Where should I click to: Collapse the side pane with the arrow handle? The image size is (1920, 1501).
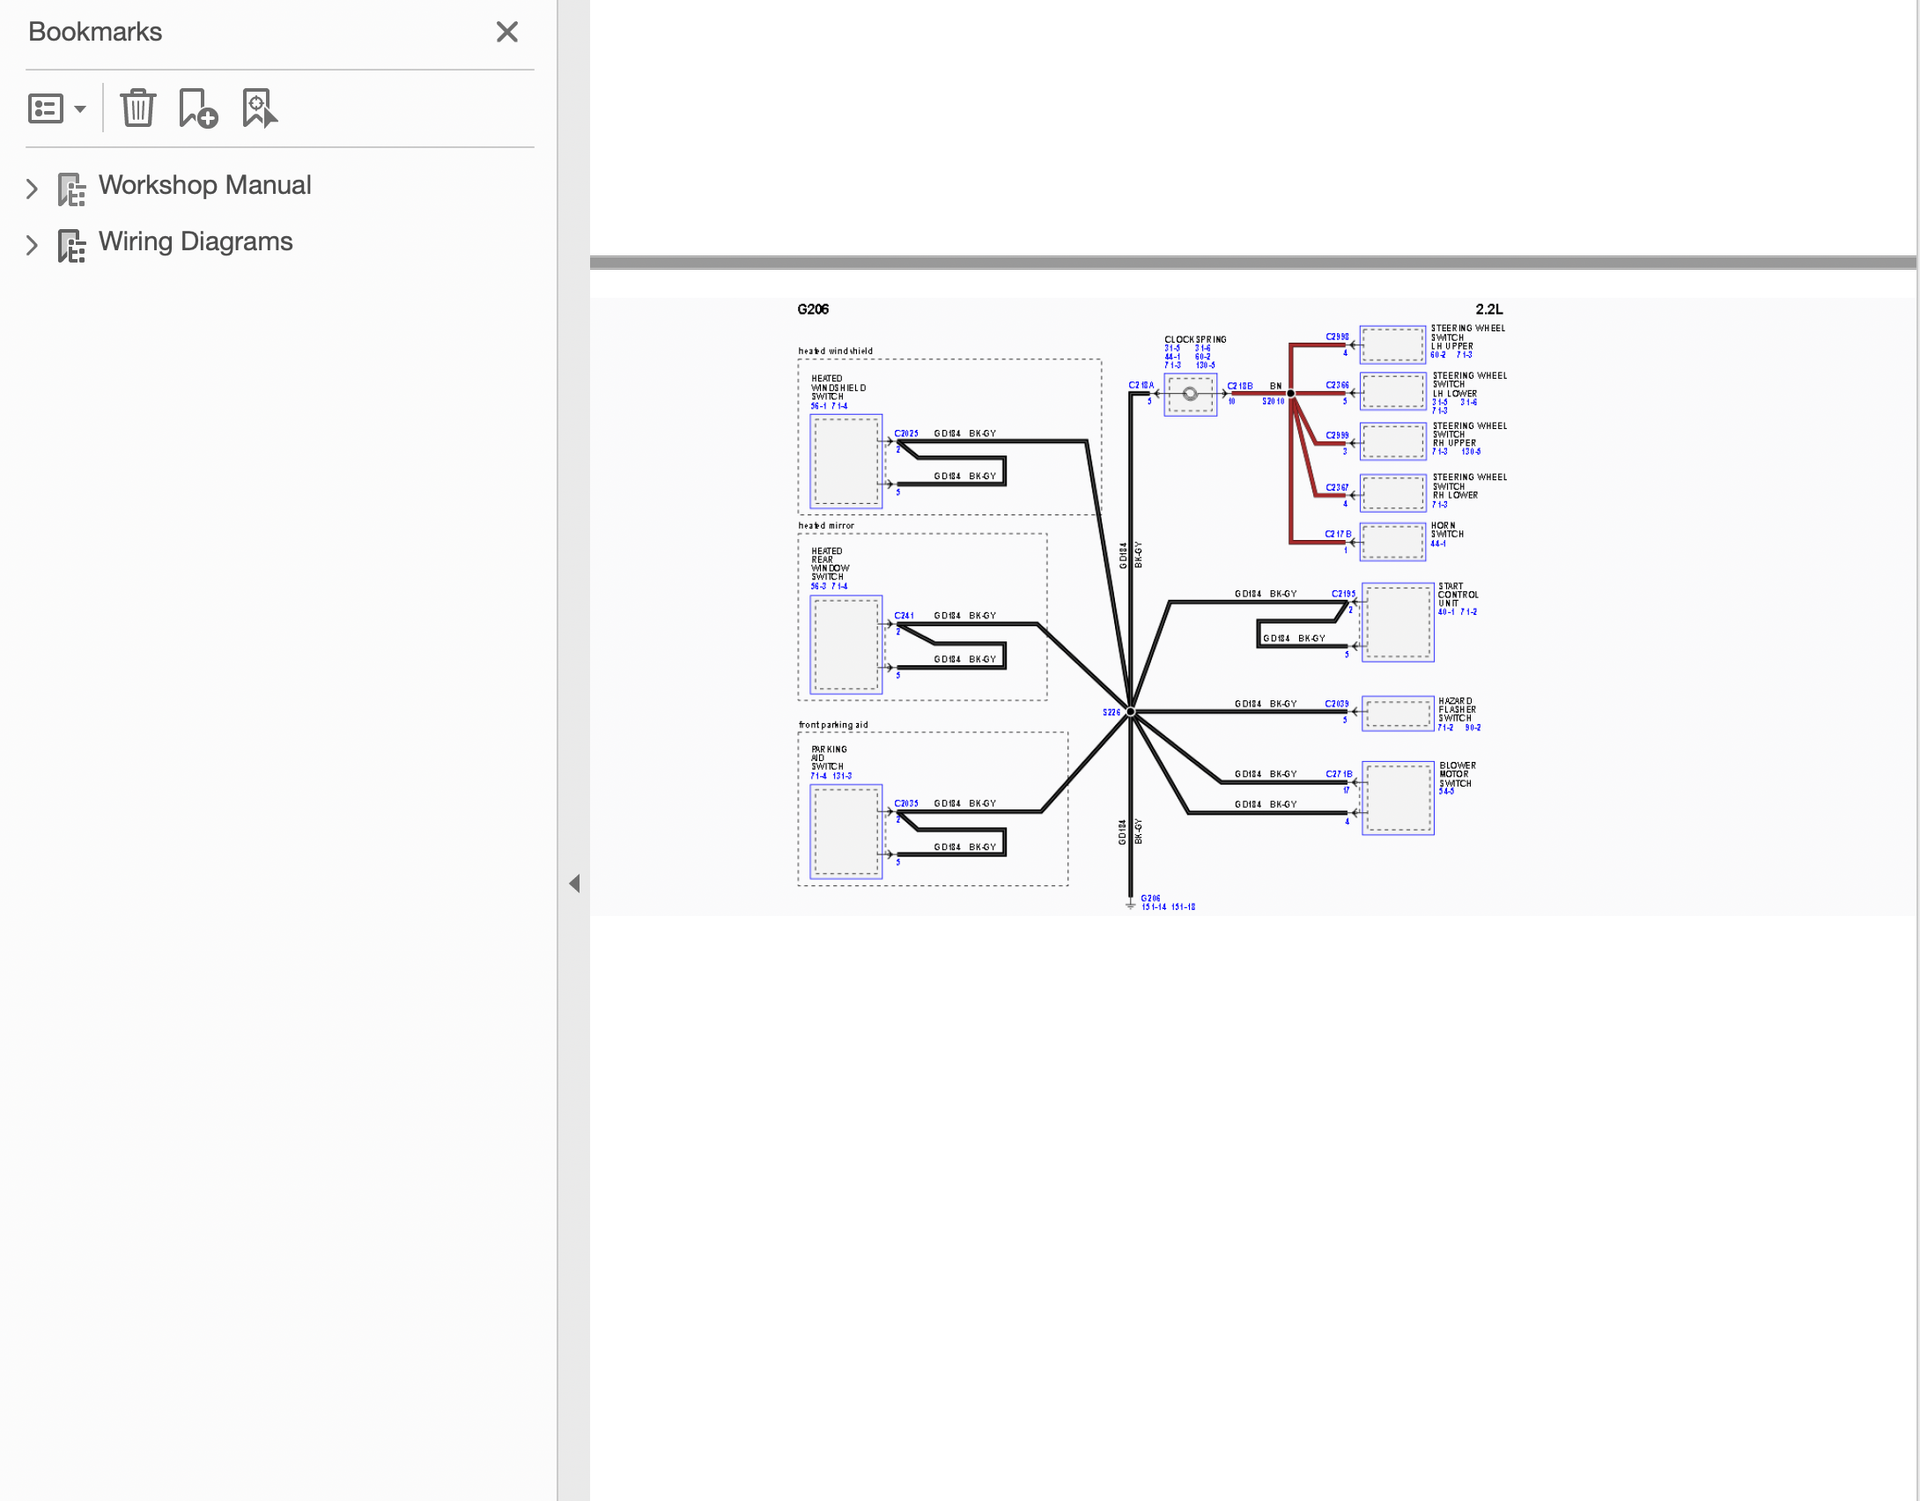574,883
